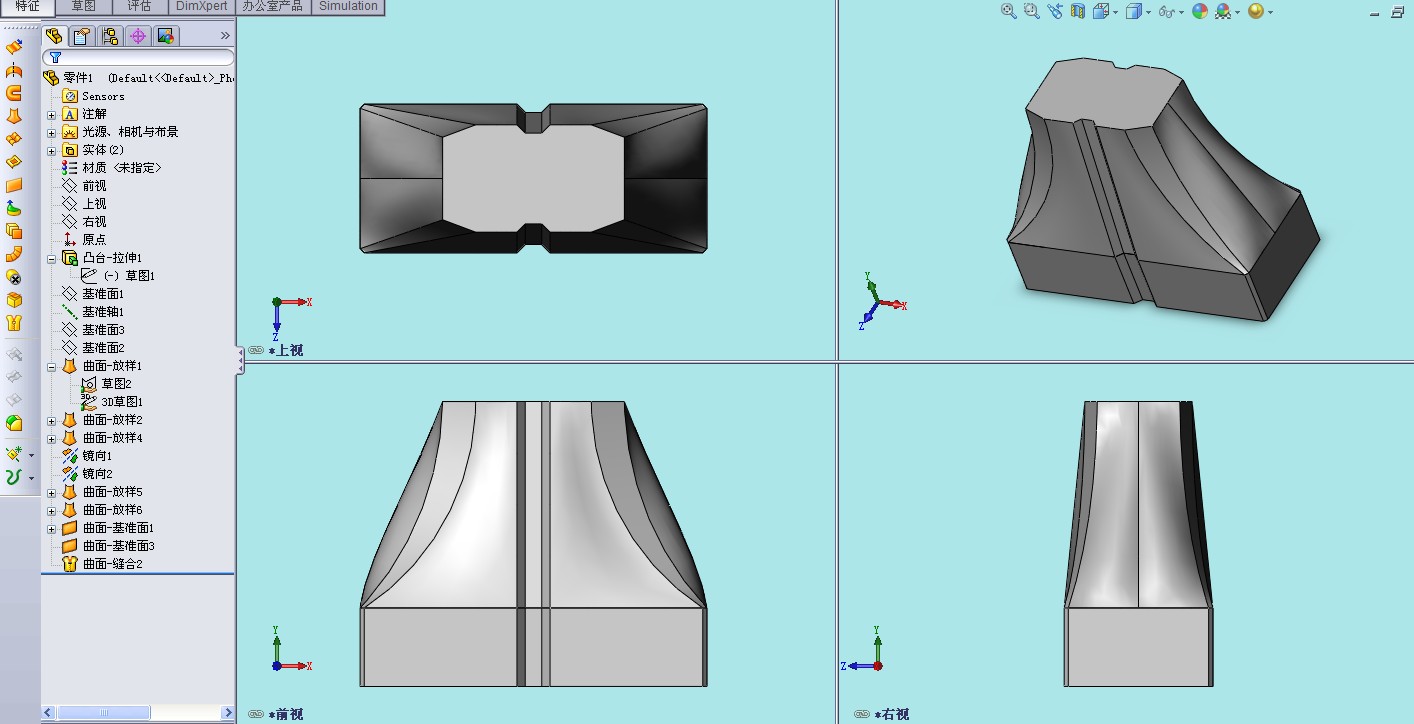Select the 原点 origin item
Image resolution: width=1414 pixels, height=724 pixels.
coord(84,240)
